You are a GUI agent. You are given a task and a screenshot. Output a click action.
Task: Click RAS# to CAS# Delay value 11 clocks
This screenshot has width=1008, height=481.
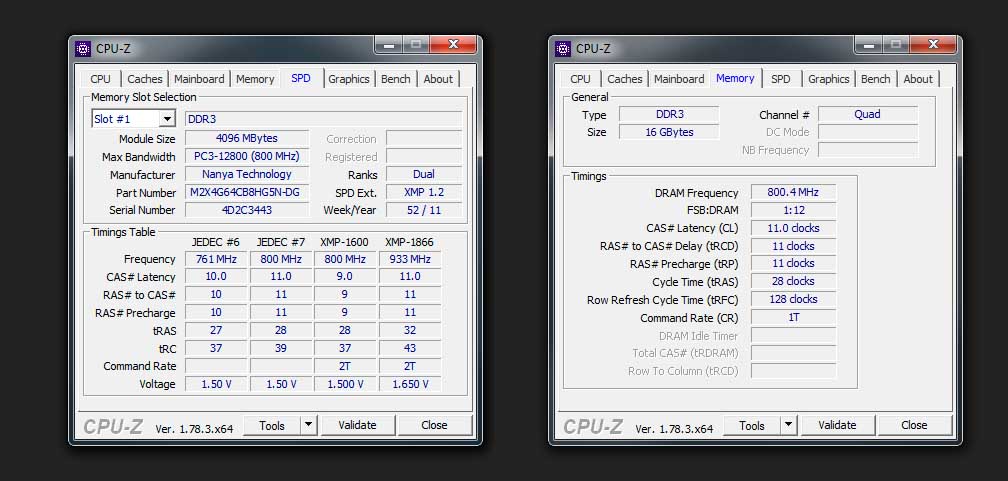[x=793, y=246]
